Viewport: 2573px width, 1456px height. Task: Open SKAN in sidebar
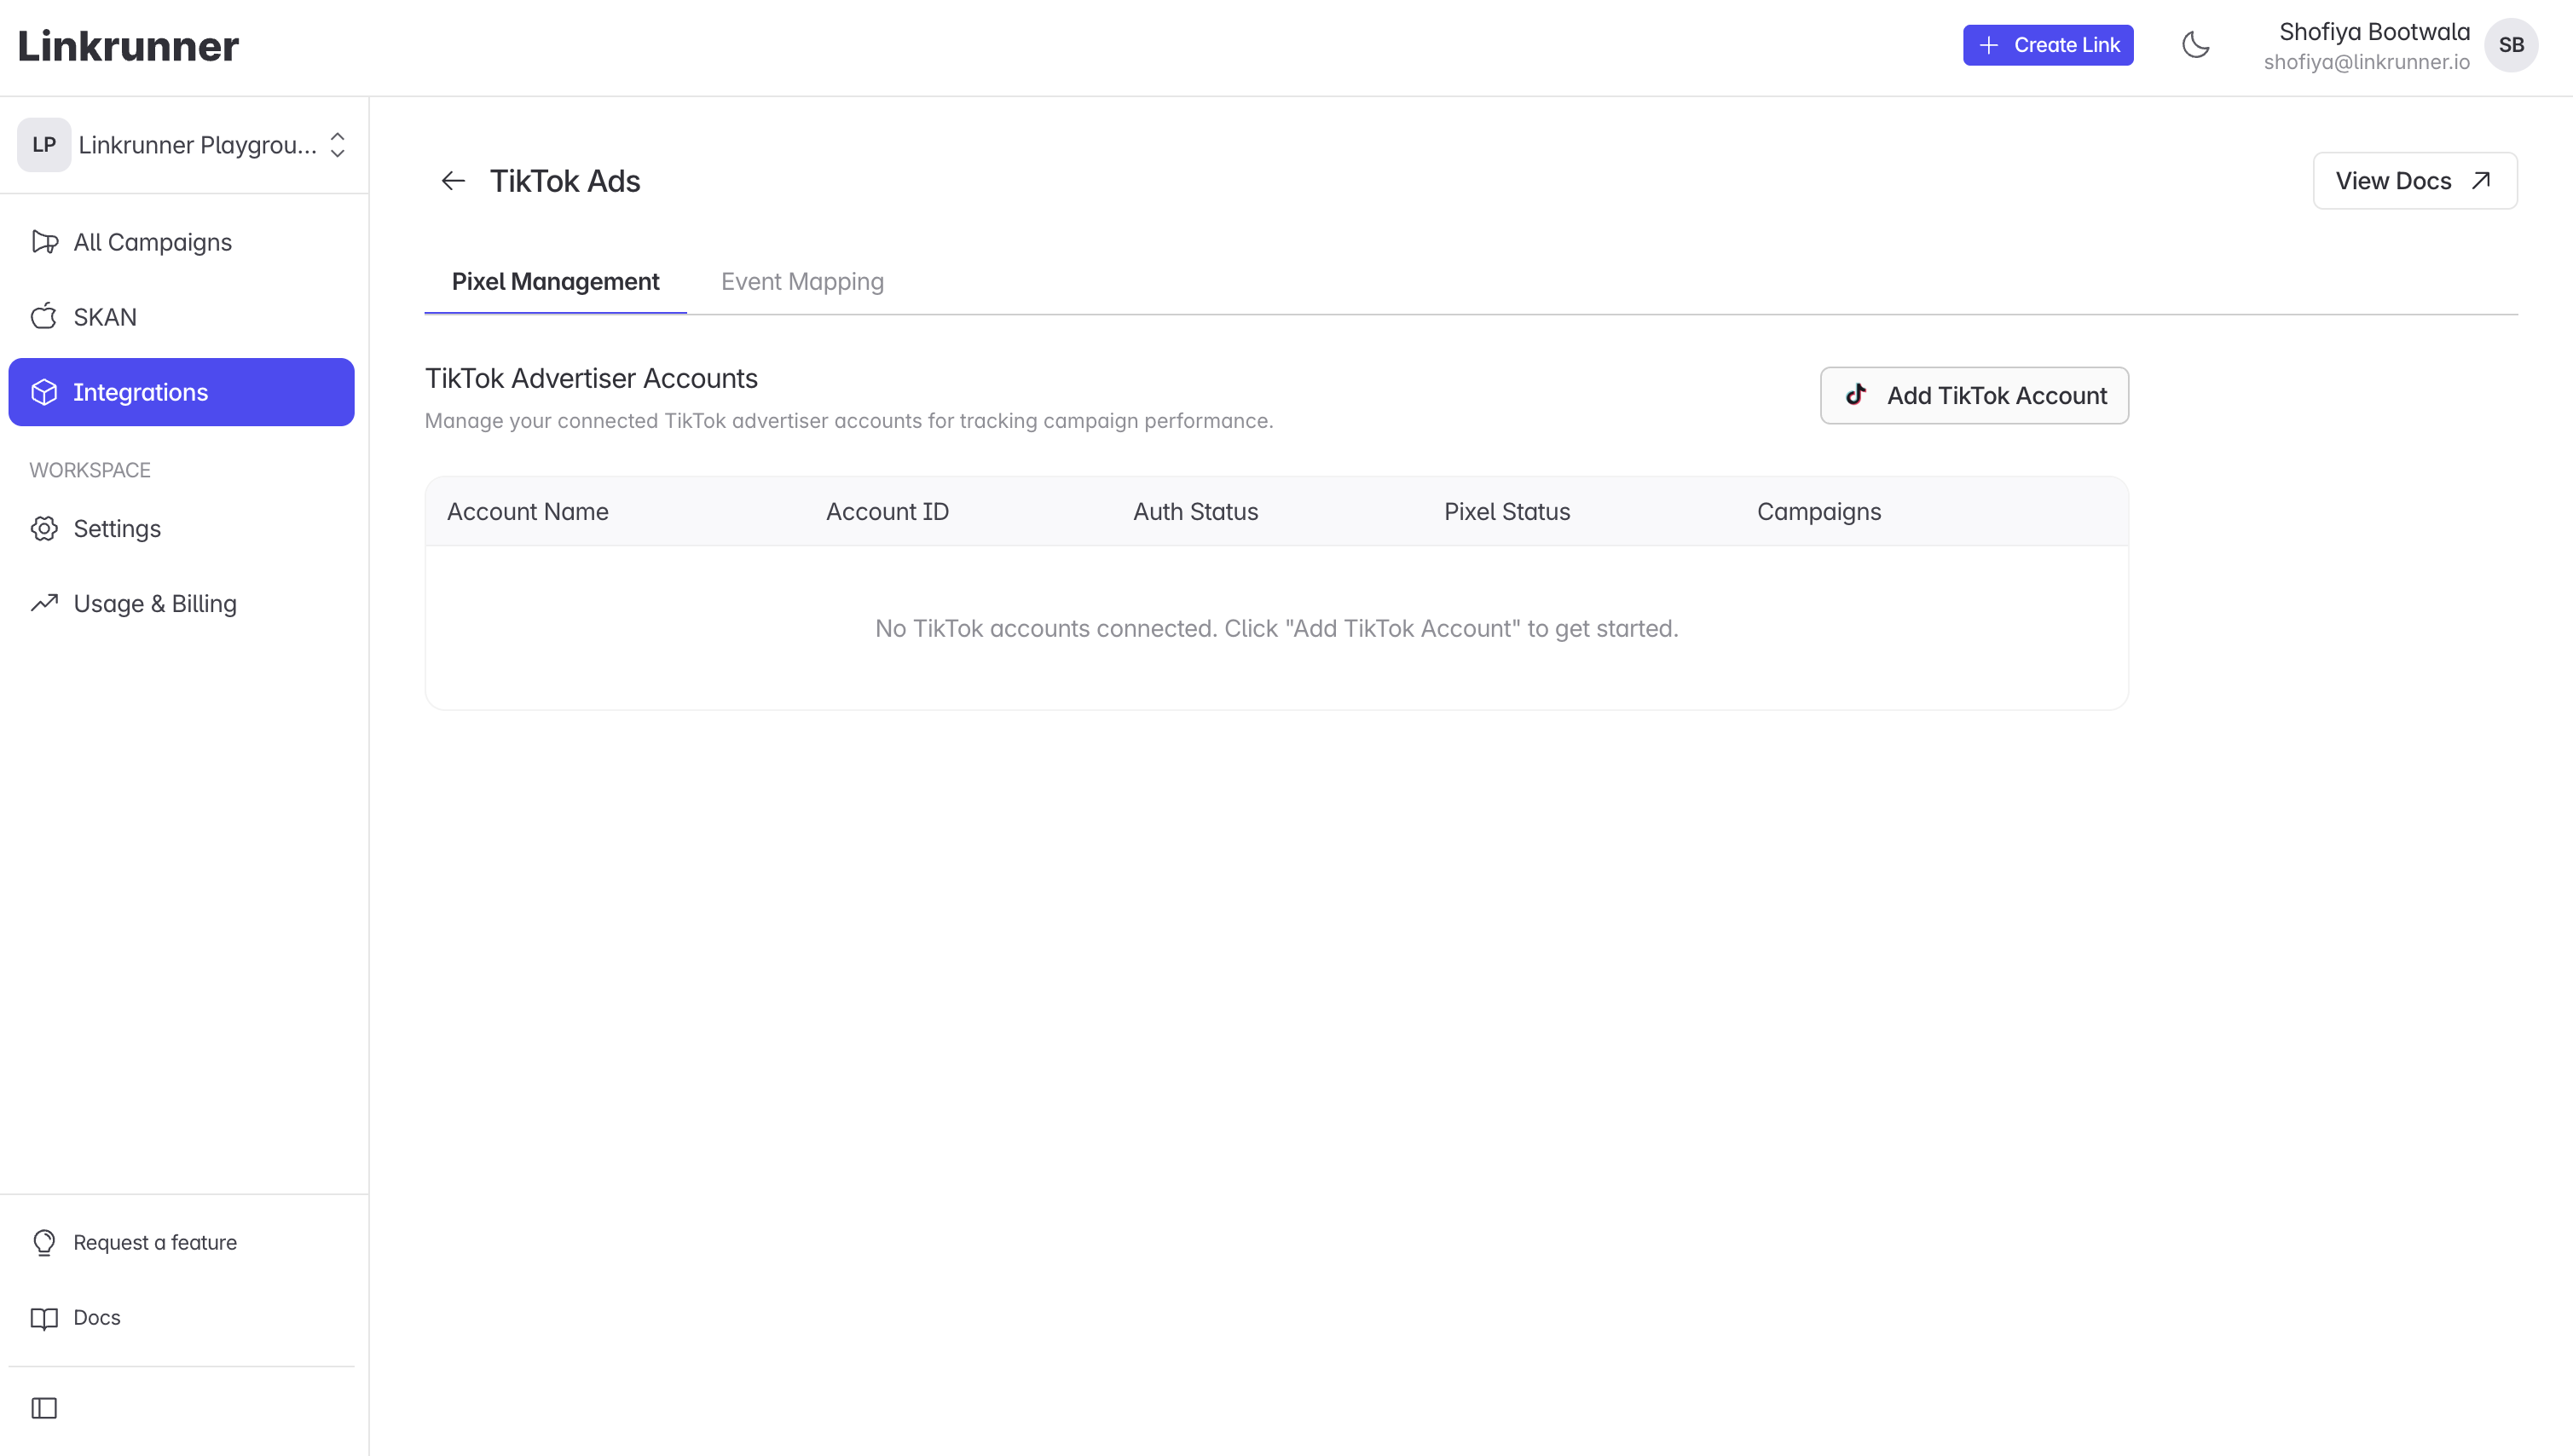pos(181,317)
